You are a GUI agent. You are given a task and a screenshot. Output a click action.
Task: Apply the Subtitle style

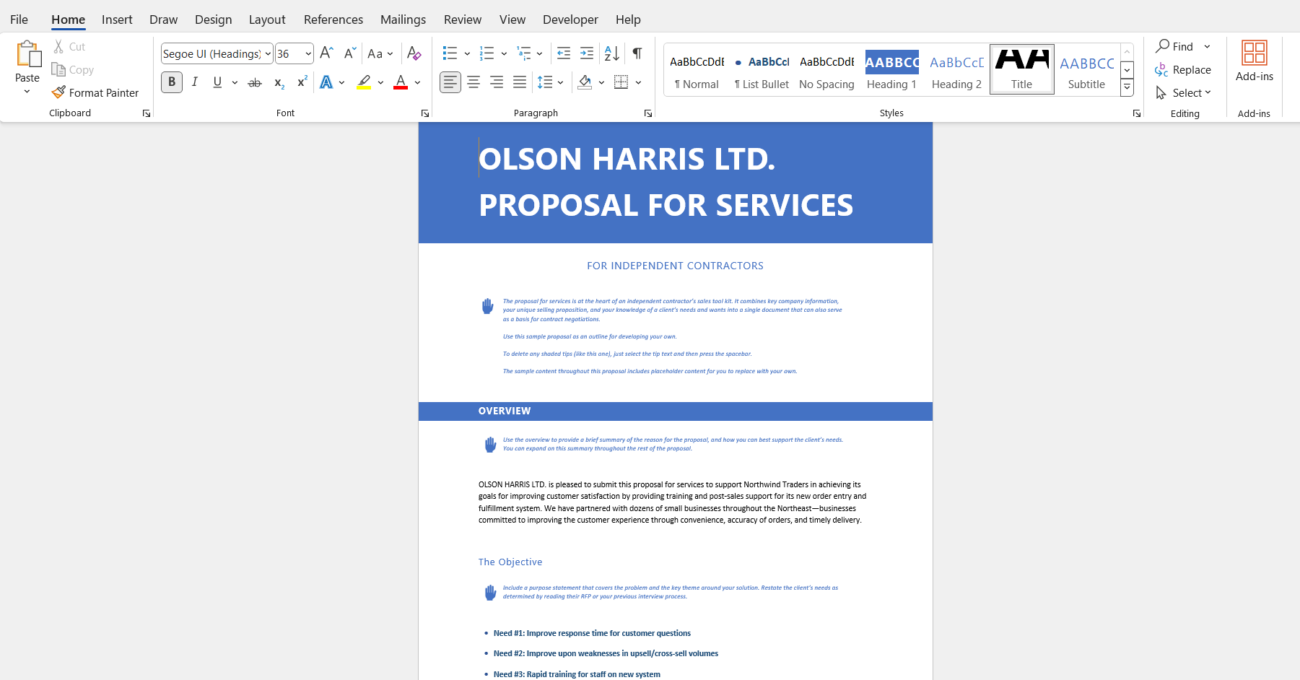[1087, 70]
